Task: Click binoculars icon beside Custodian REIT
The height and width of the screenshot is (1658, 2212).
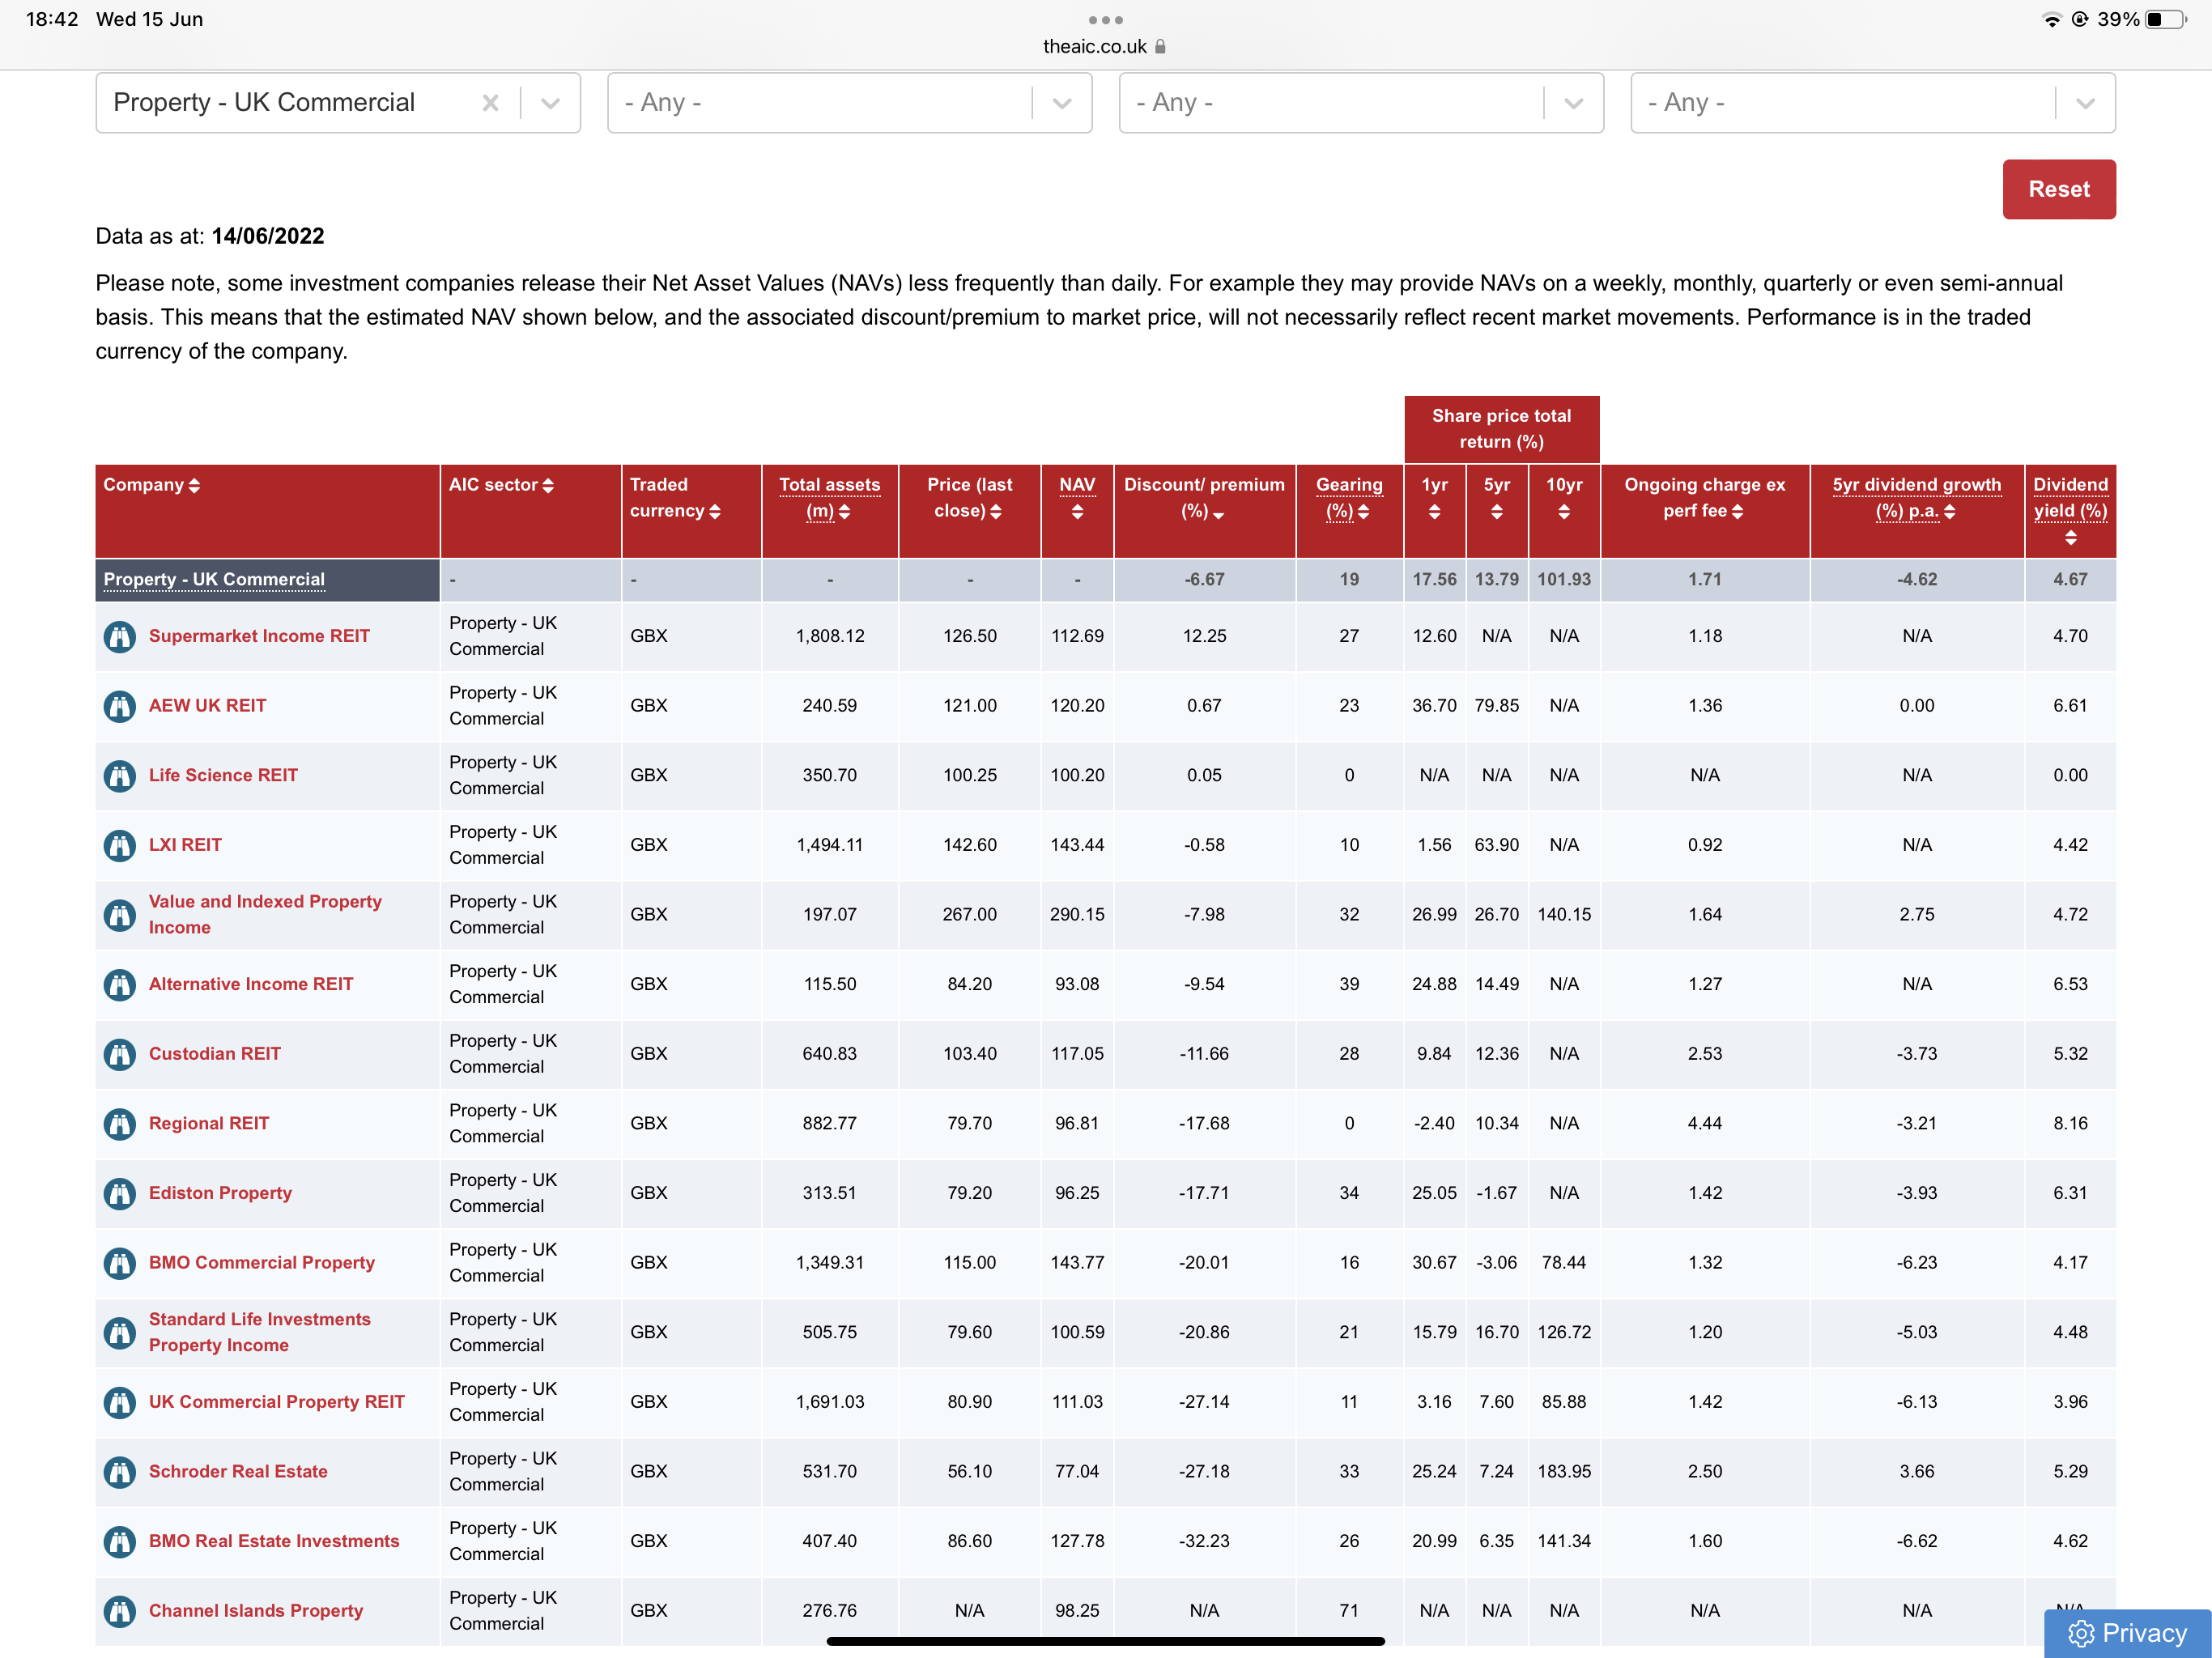Action: point(120,1054)
